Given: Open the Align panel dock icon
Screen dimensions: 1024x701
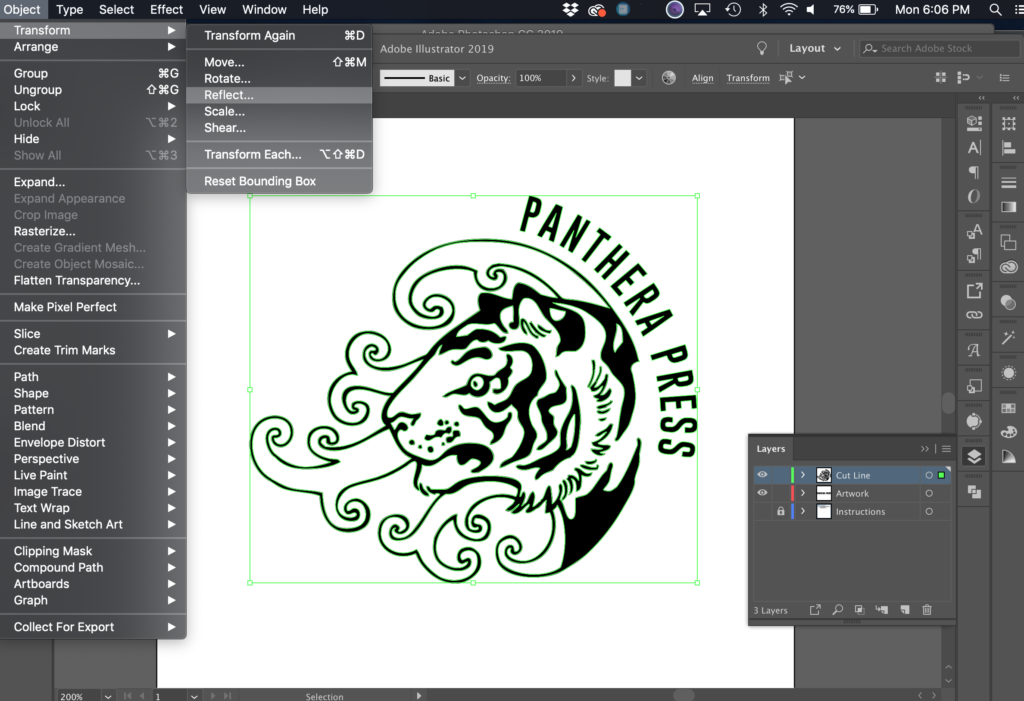Looking at the screenshot, I should 1008,148.
